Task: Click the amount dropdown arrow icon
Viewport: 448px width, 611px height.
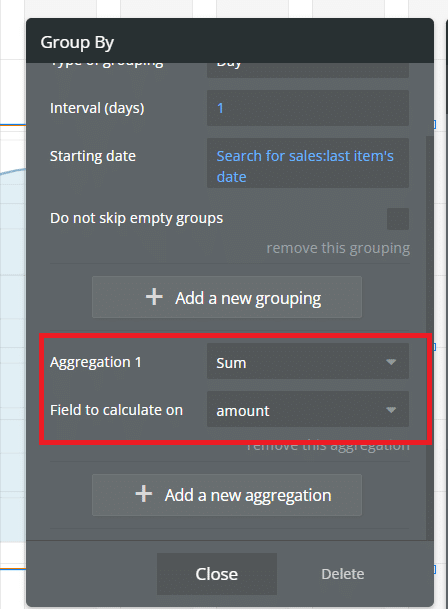Action: pyautogui.click(x=391, y=410)
